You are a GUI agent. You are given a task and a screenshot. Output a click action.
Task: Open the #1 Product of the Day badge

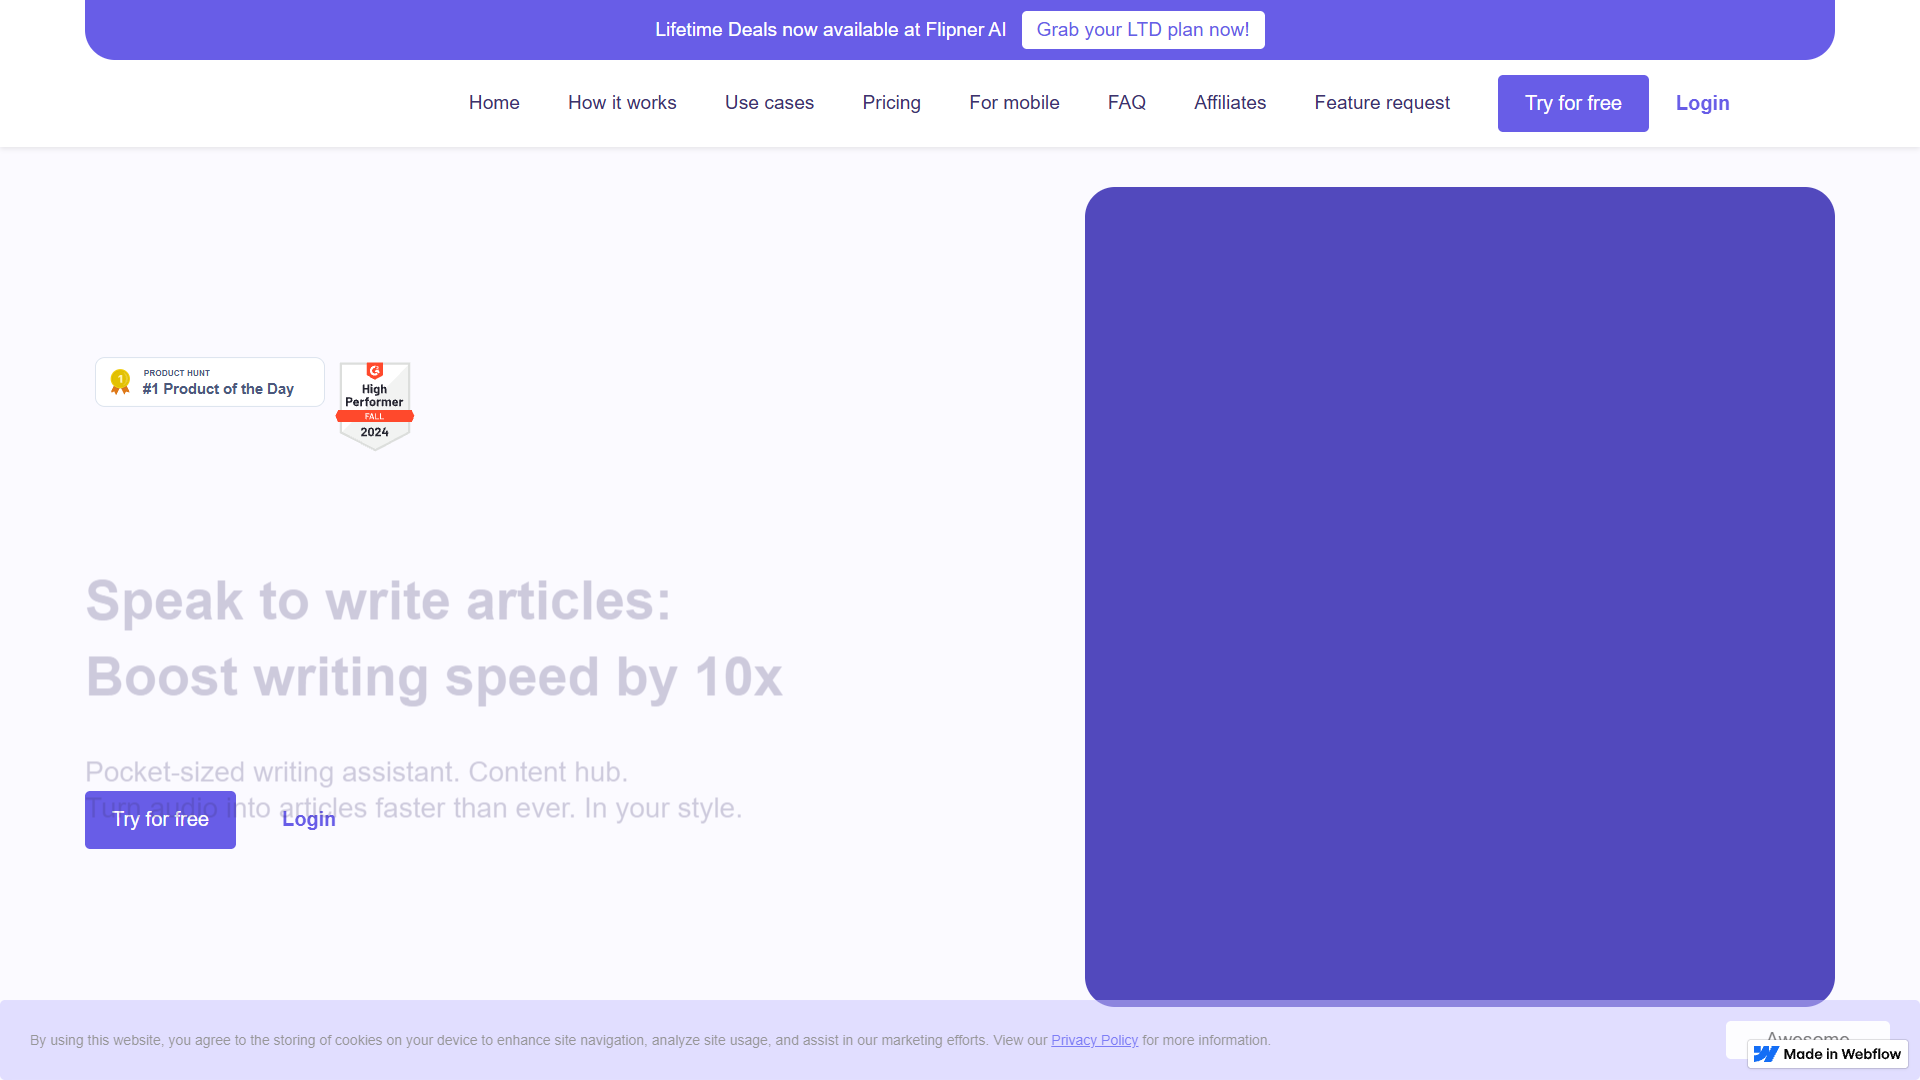click(x=210, y=382)
